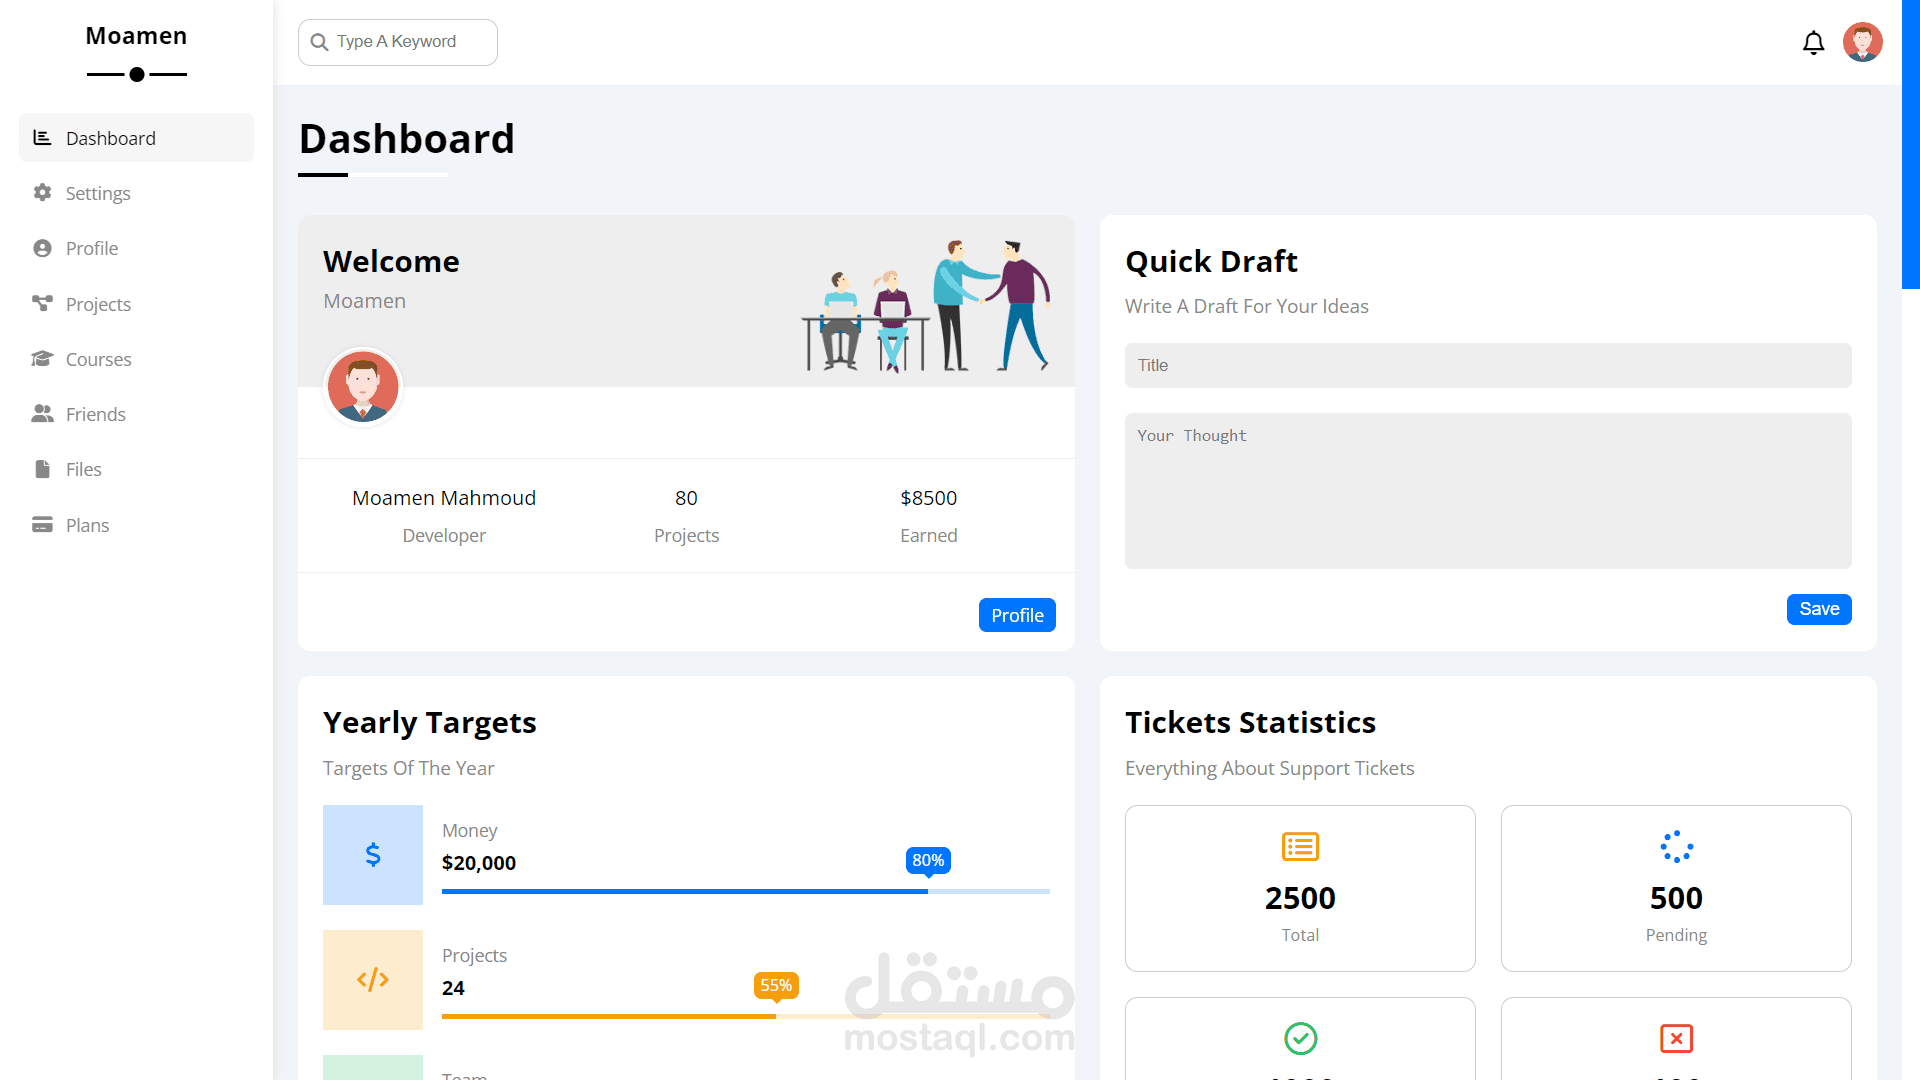Image resolution: width=1920 pixels, height=1080 pixels.
Task: Click the Developer role label
Action: click(444, 535)
